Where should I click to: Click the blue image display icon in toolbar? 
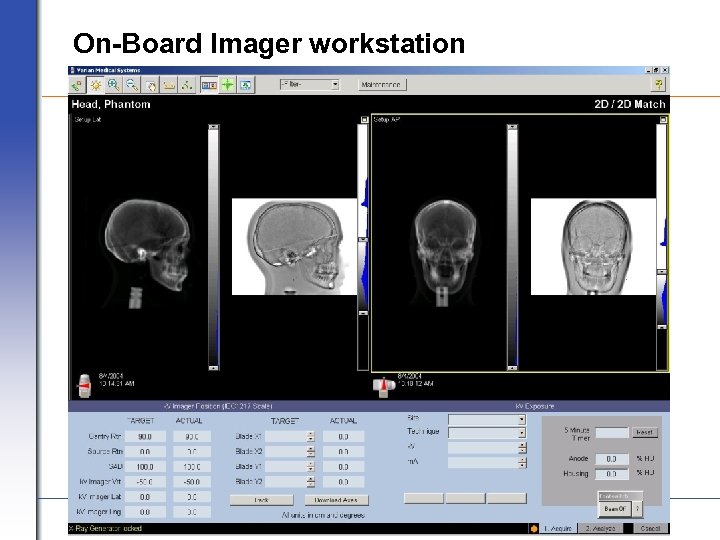[246, 85]
